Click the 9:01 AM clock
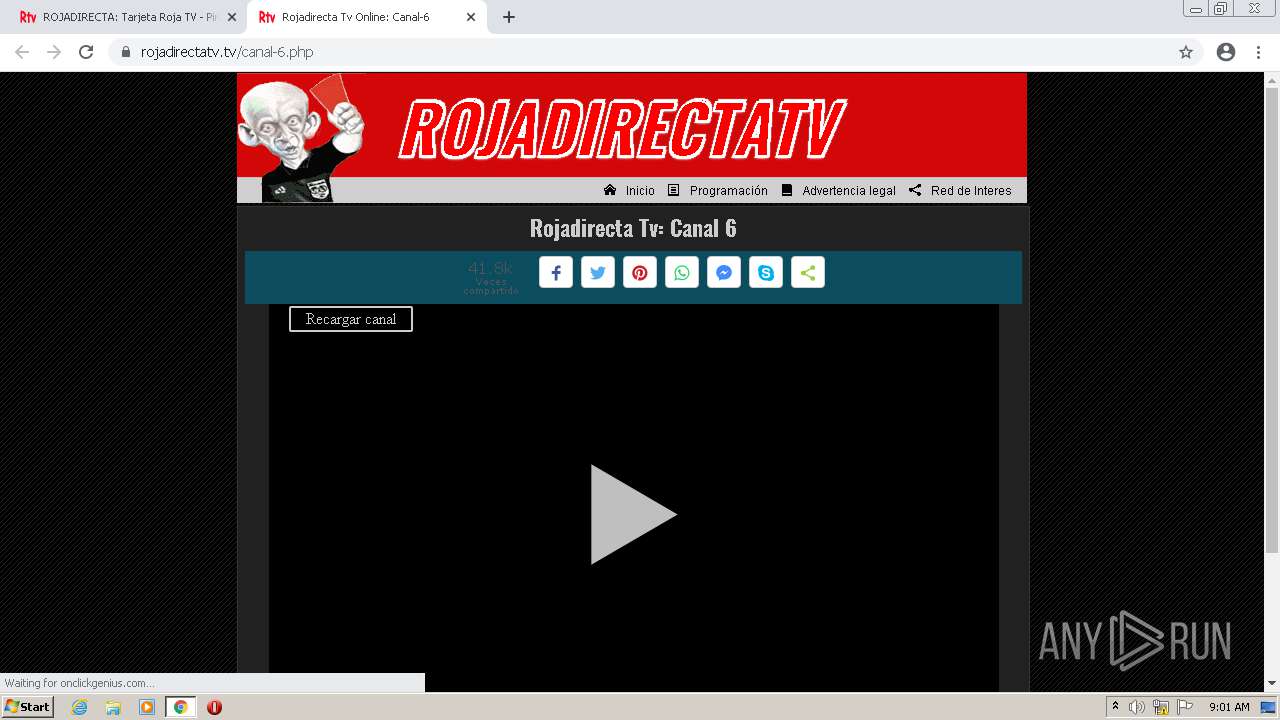Screen dimensions: 1280x720 [1229, 707]
